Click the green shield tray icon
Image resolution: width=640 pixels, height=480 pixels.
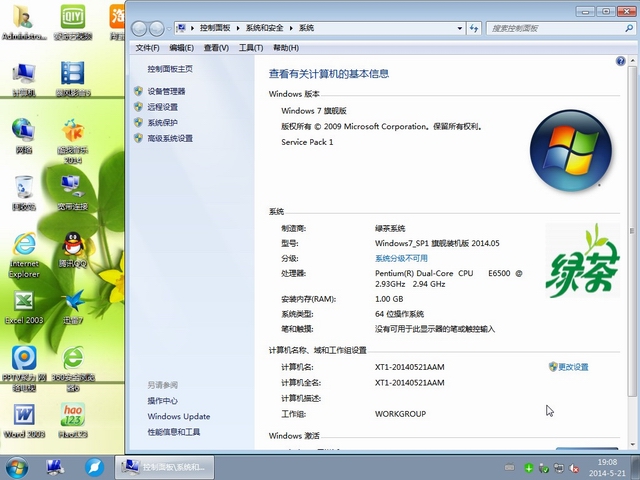[529, 468]
